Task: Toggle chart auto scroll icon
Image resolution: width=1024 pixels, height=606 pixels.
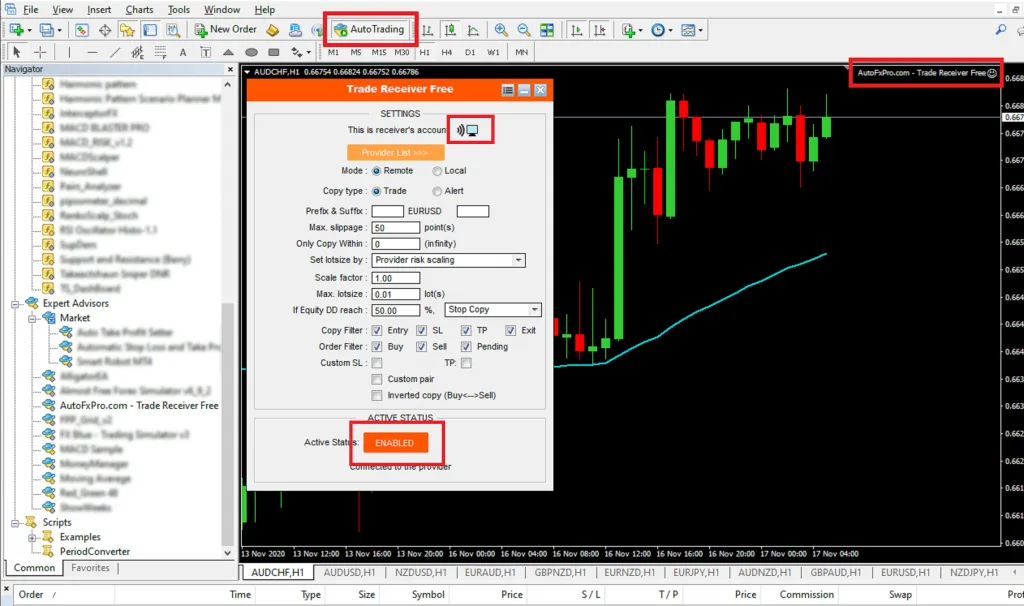Action: [x=577, y=30]
